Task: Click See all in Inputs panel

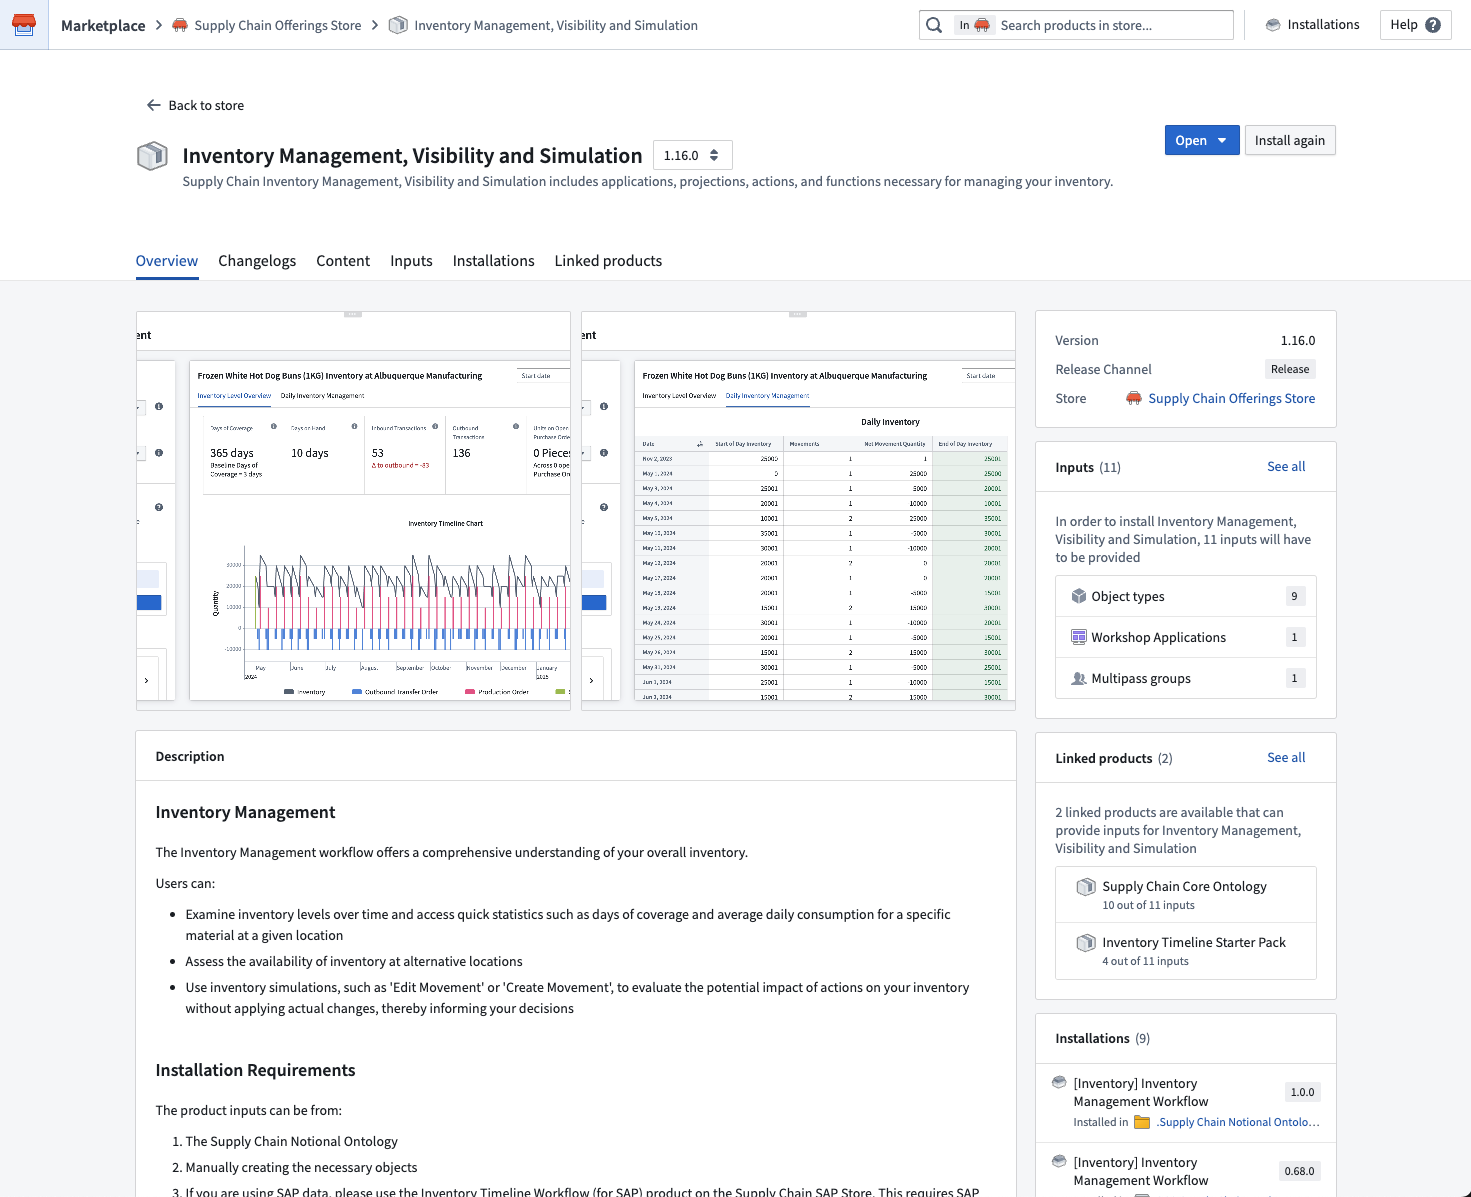Action: (1286, 466)
